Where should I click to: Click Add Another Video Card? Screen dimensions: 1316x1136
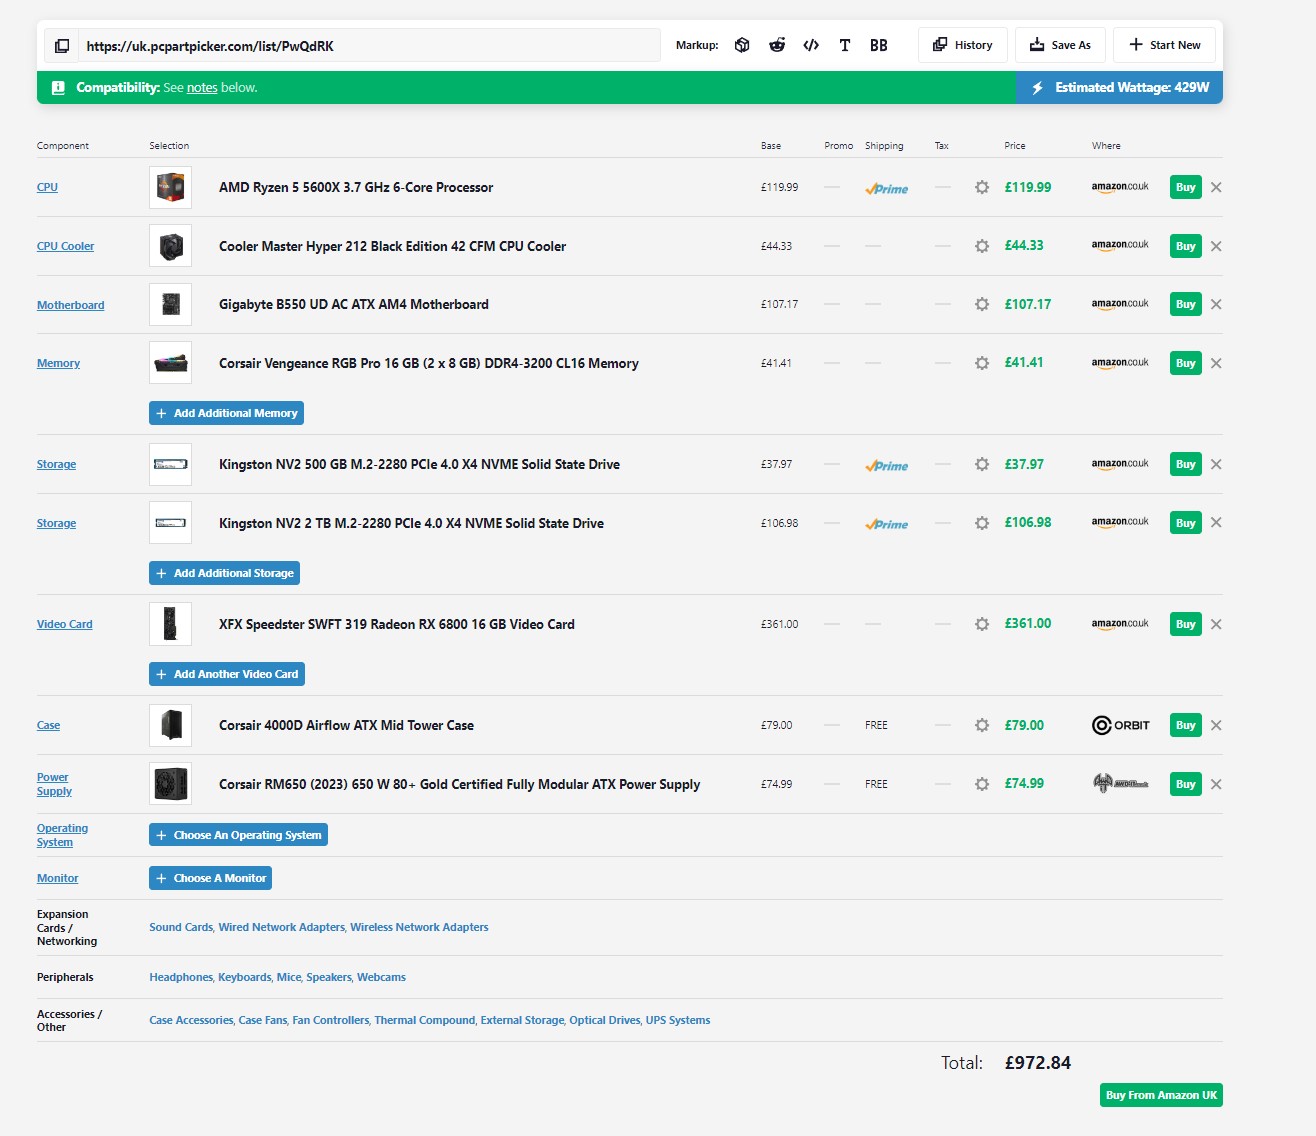(x=227, y=674)
